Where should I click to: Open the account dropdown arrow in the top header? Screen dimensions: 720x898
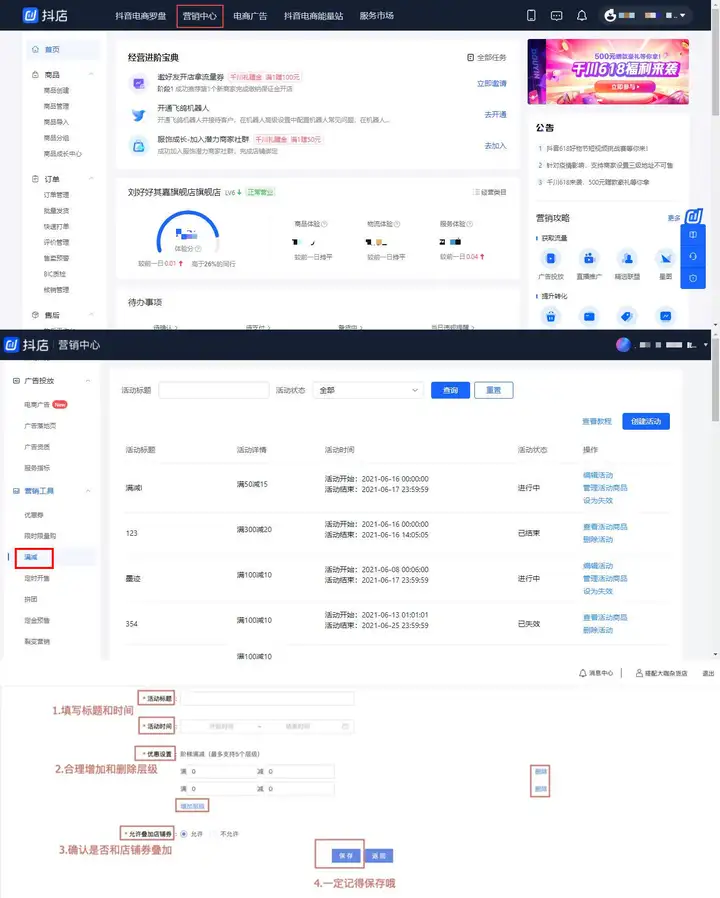(x=683, y=15)
